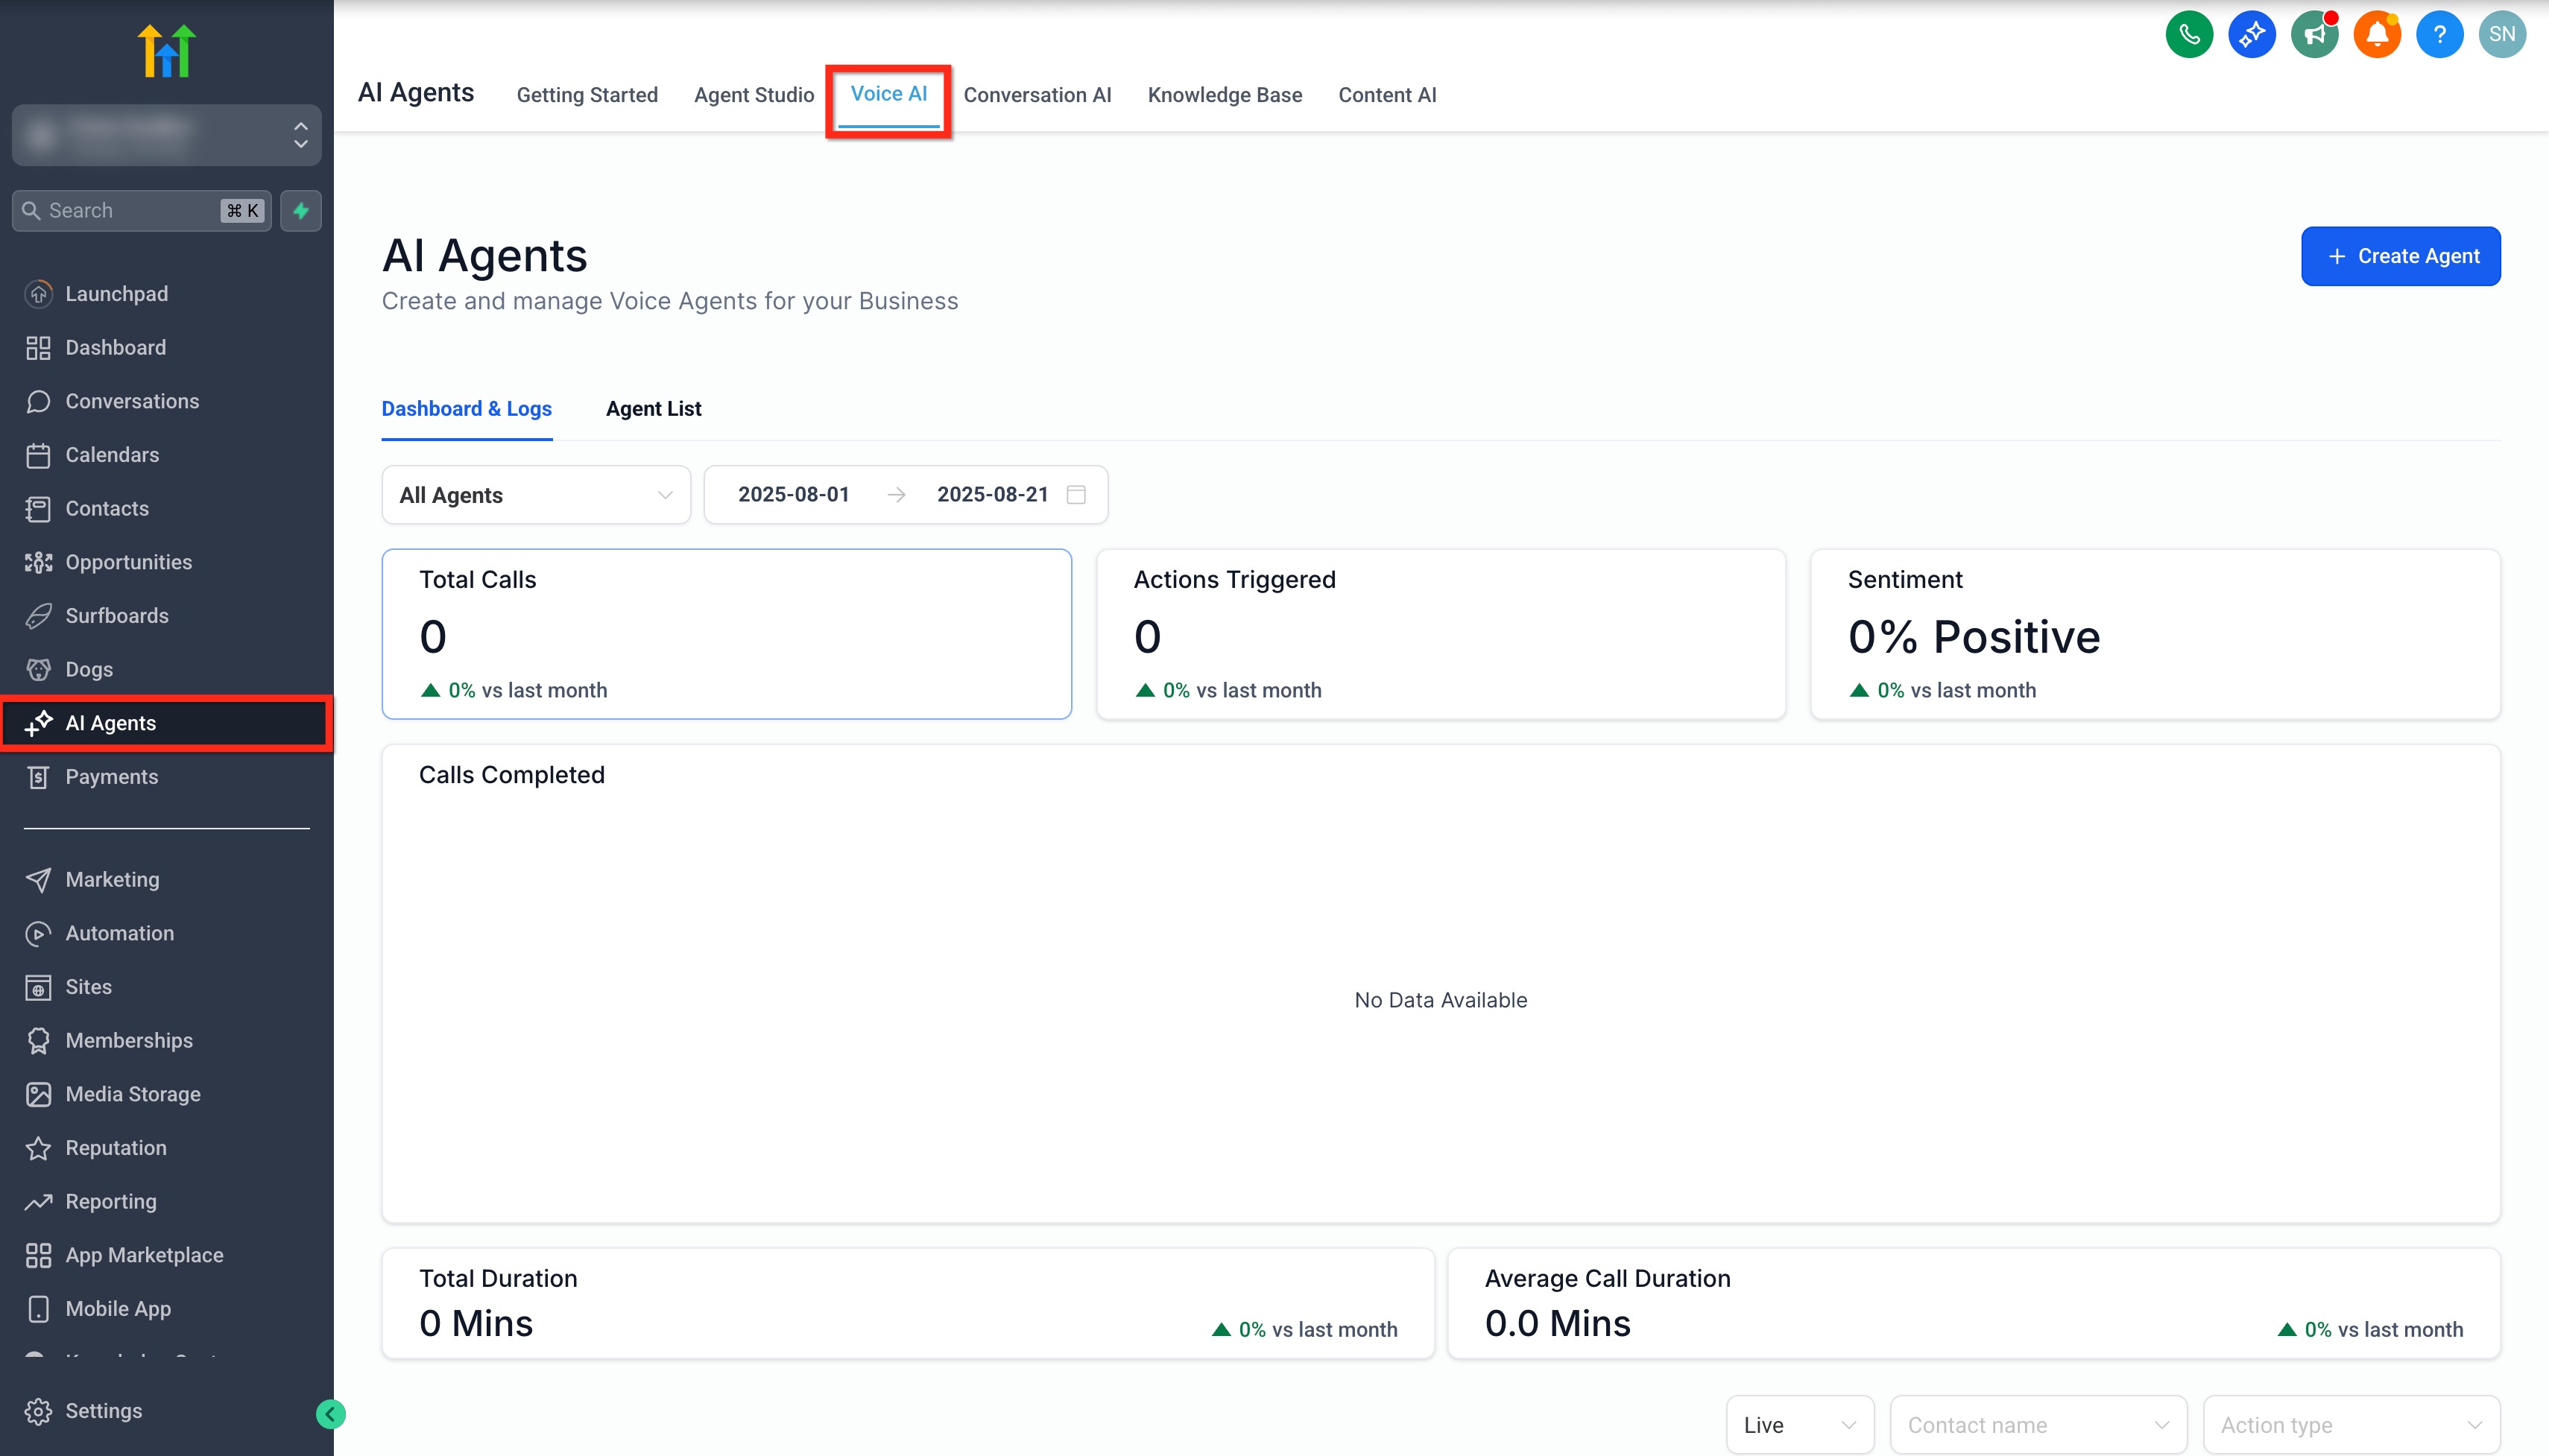Expand the account switcher in sidebar
The image size is (2549, 1456).
click(x=167, y=135)
